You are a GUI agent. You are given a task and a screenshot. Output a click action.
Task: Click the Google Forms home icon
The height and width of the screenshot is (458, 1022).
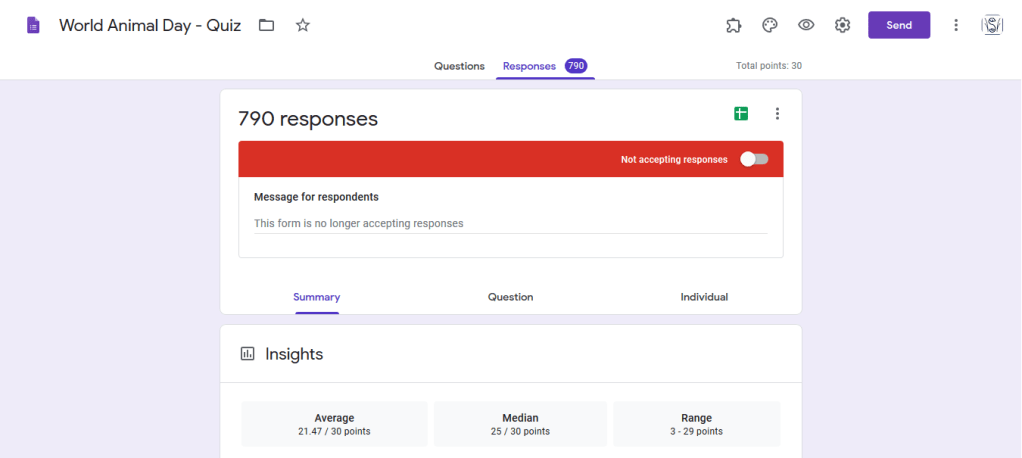pos(33,25)
